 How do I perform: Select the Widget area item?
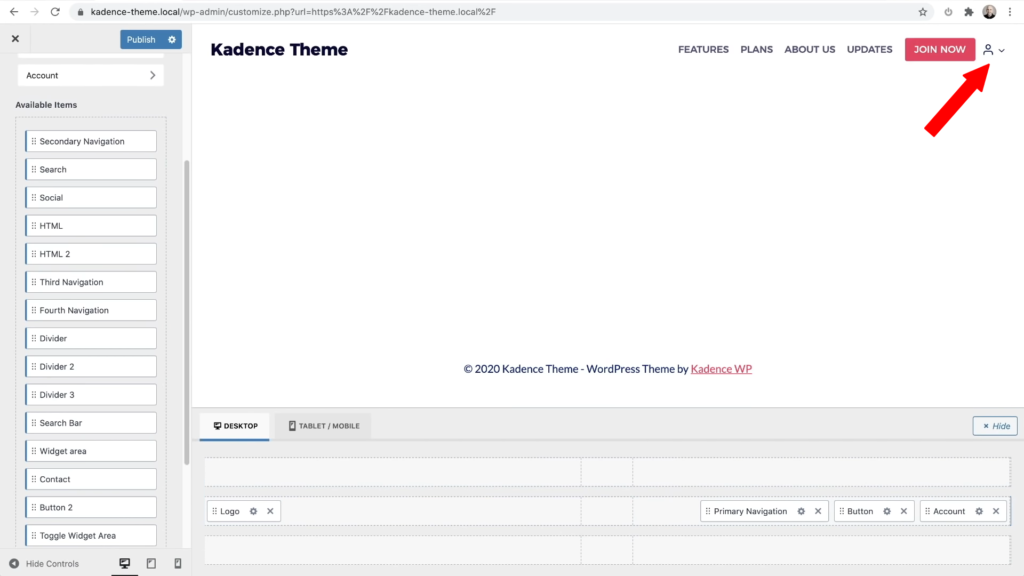91,451
